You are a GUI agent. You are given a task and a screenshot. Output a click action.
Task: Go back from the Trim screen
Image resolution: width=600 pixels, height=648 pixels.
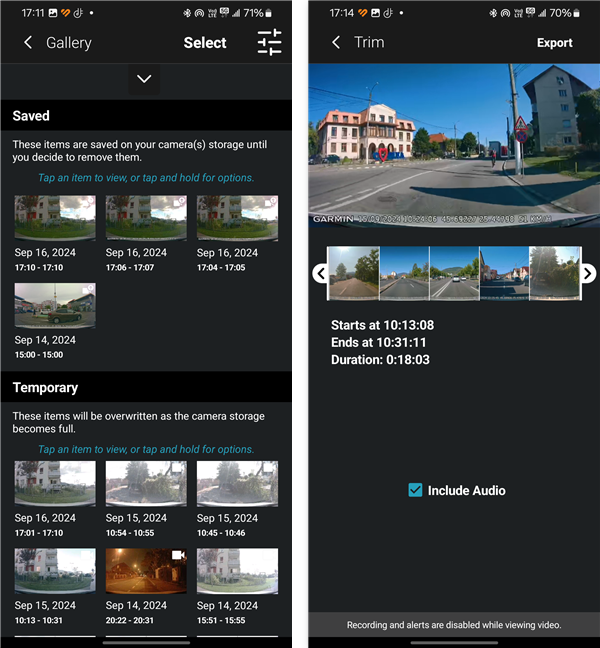(336, 42)
